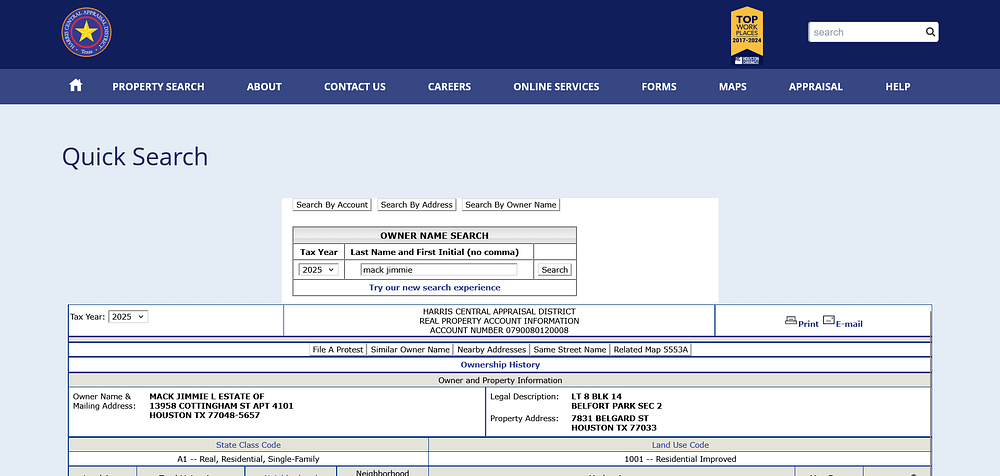Open the APPRAISAL menu

click(x=816, y=87)
